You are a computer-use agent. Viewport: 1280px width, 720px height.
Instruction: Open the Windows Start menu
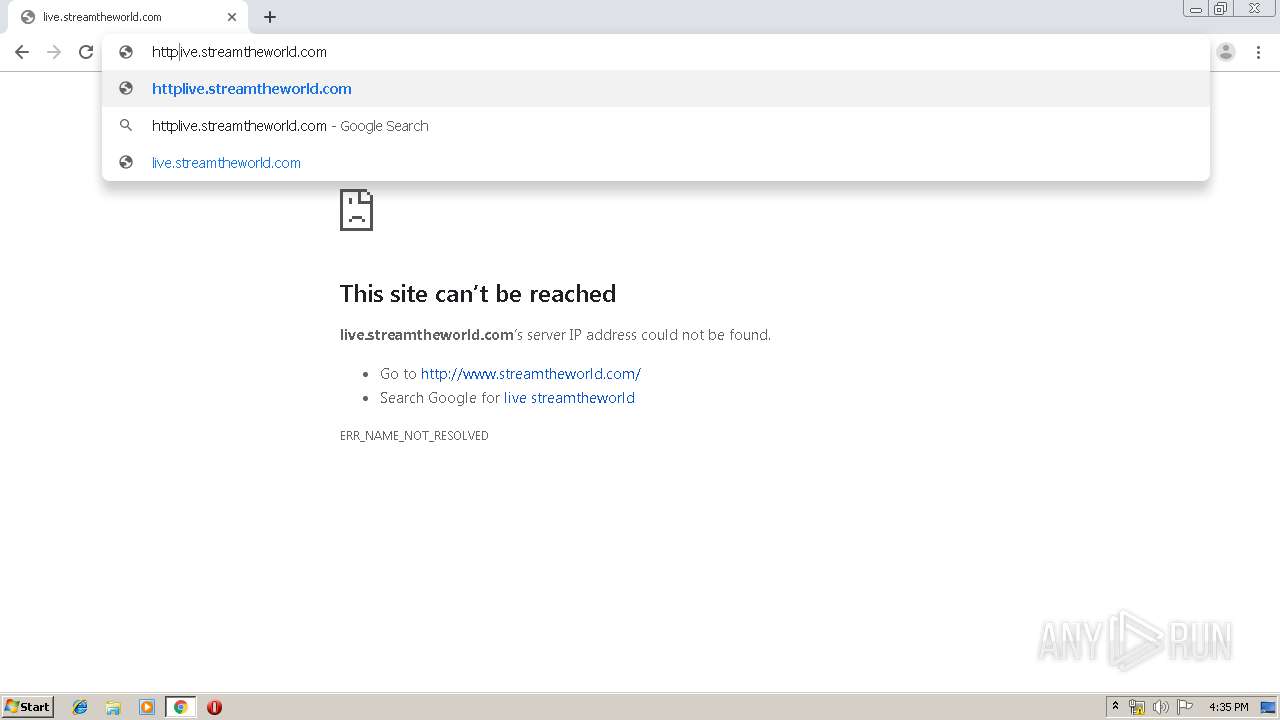point(28,707)
